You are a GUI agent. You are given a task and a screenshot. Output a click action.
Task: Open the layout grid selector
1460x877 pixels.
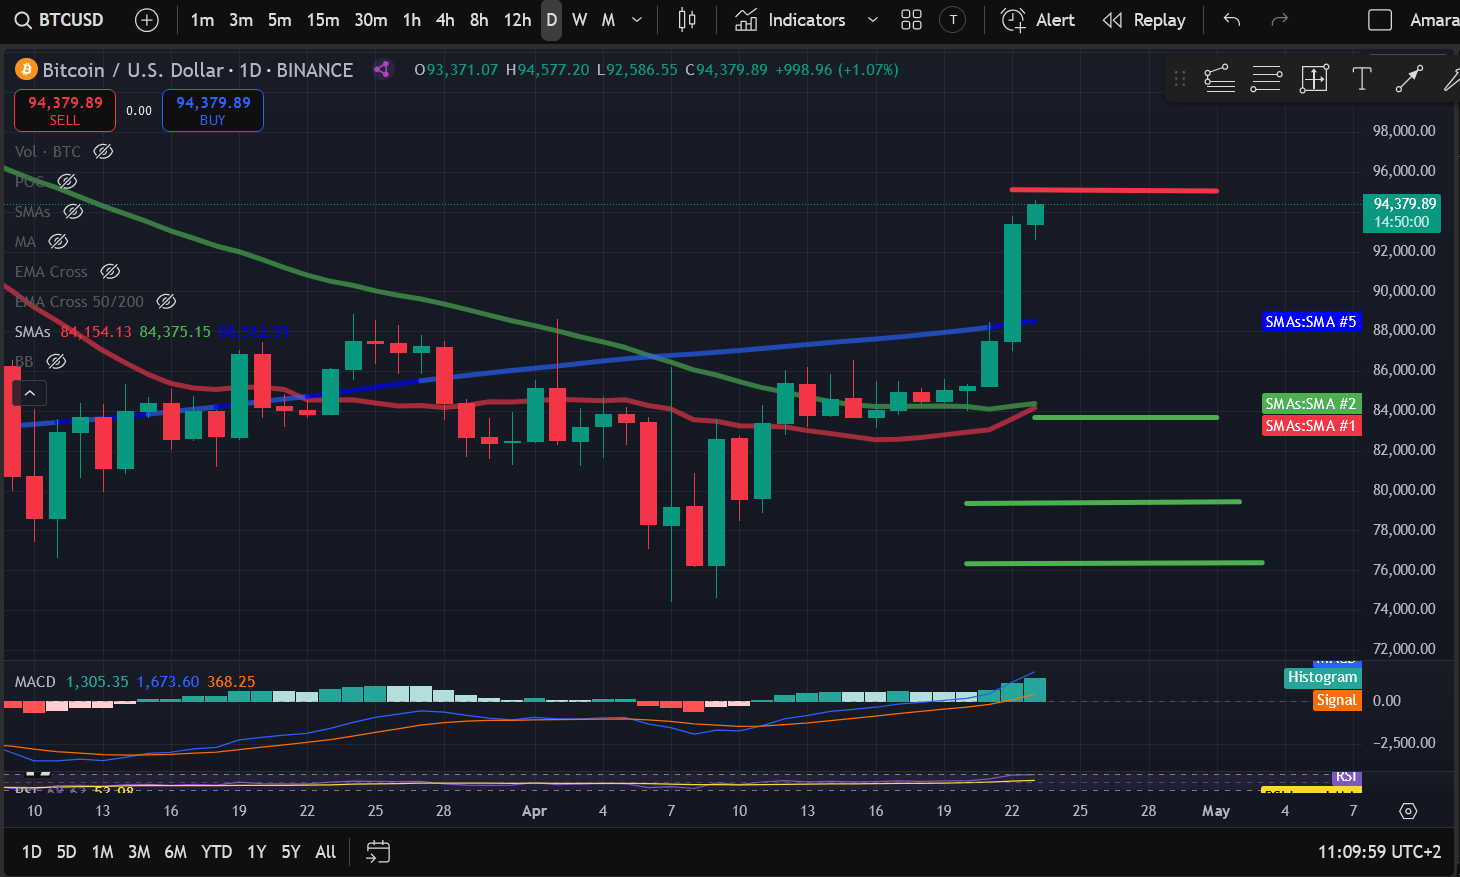pos(911,20)
